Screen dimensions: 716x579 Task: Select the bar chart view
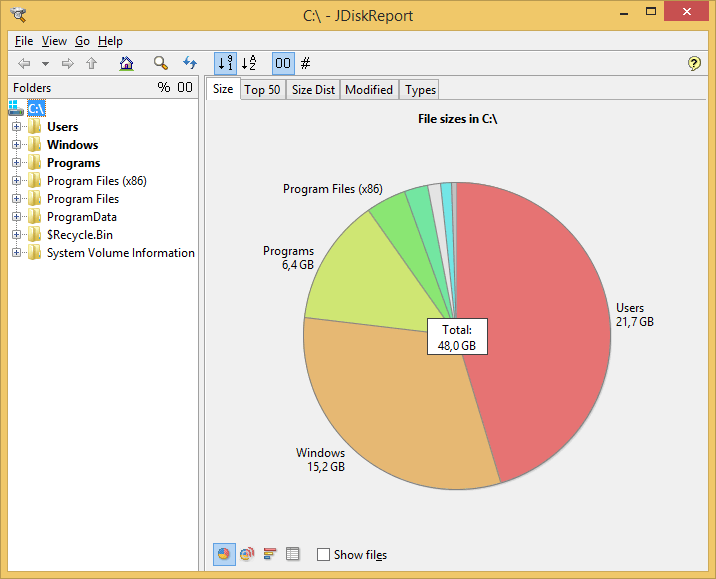270,554
